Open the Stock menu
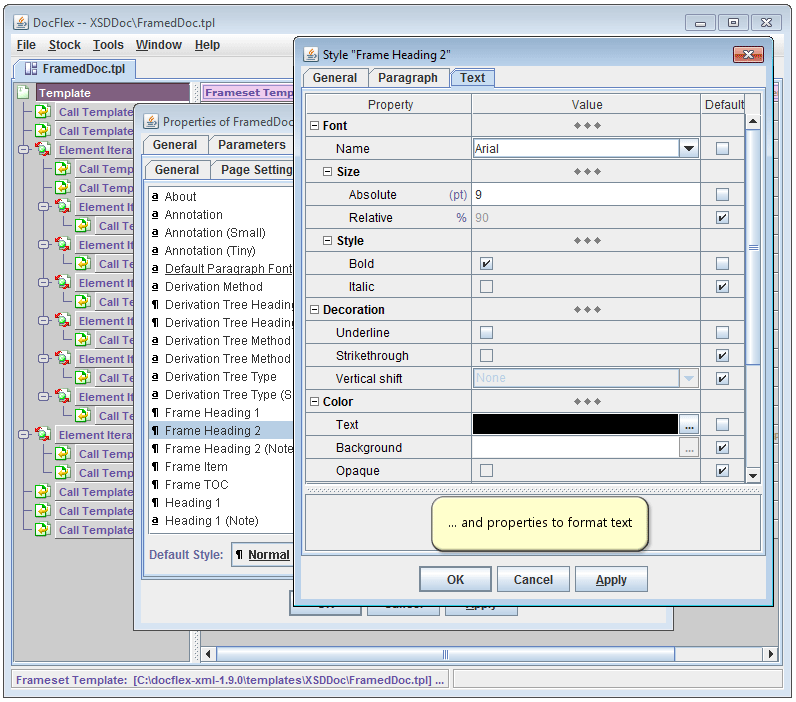This screenshot has width=796, height=702. coord(64,45)
